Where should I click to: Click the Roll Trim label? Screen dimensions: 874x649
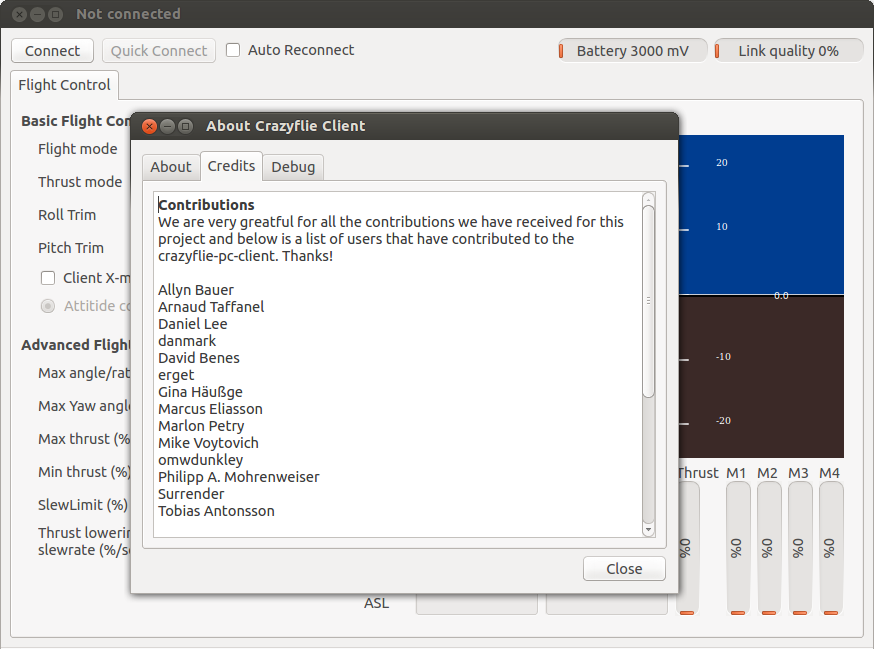click(x=67, y=215)
